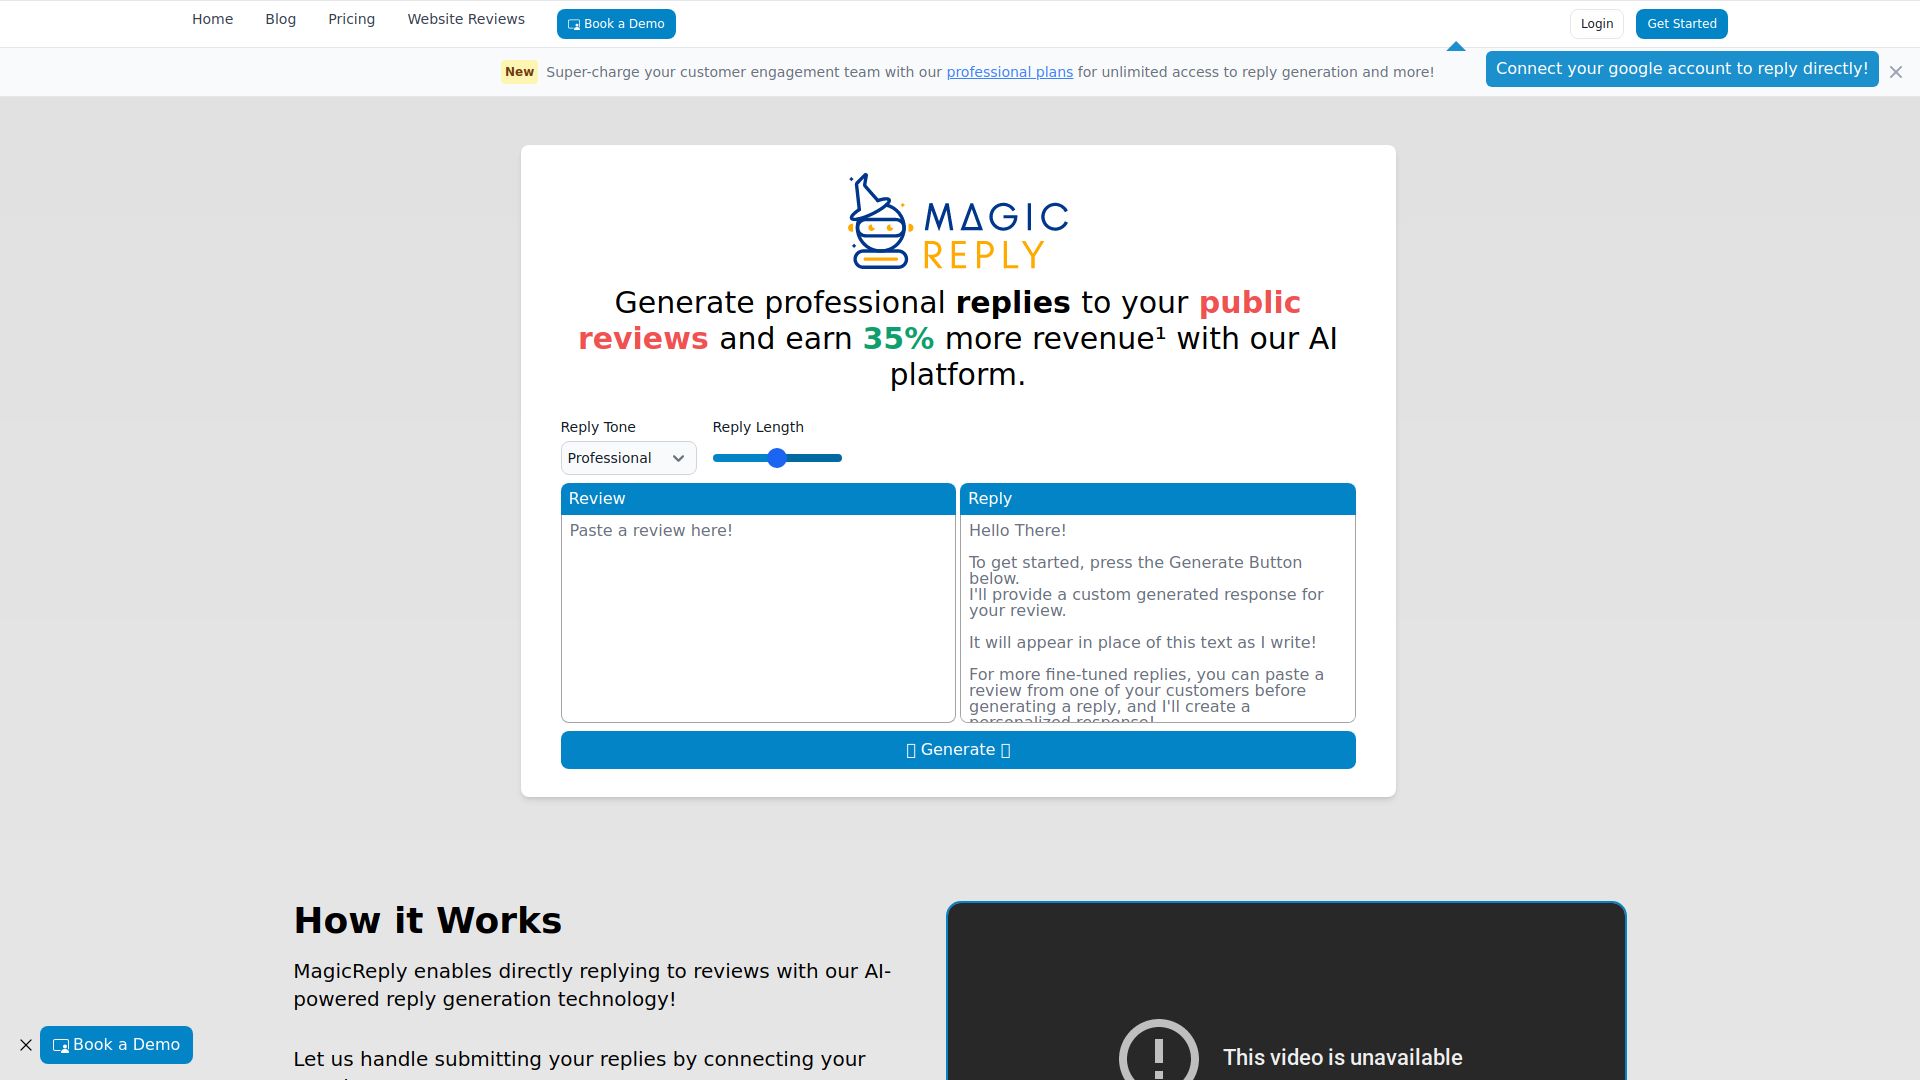
Task: Select Professional from the tone menu
Action: tap(627, 457)
